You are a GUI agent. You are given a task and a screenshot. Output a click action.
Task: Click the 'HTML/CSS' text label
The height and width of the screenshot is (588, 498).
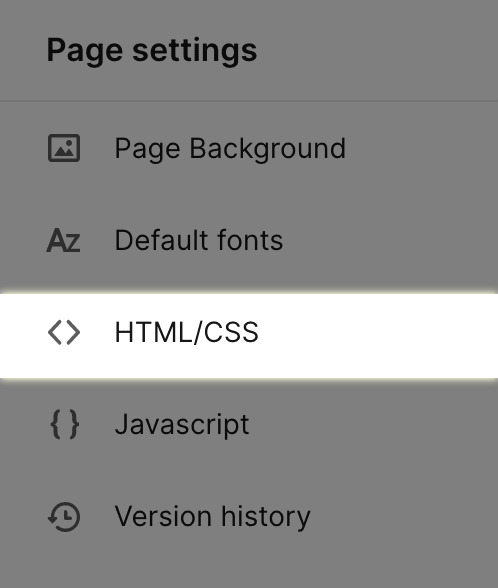pyautogui.click(x=186, y=332)
